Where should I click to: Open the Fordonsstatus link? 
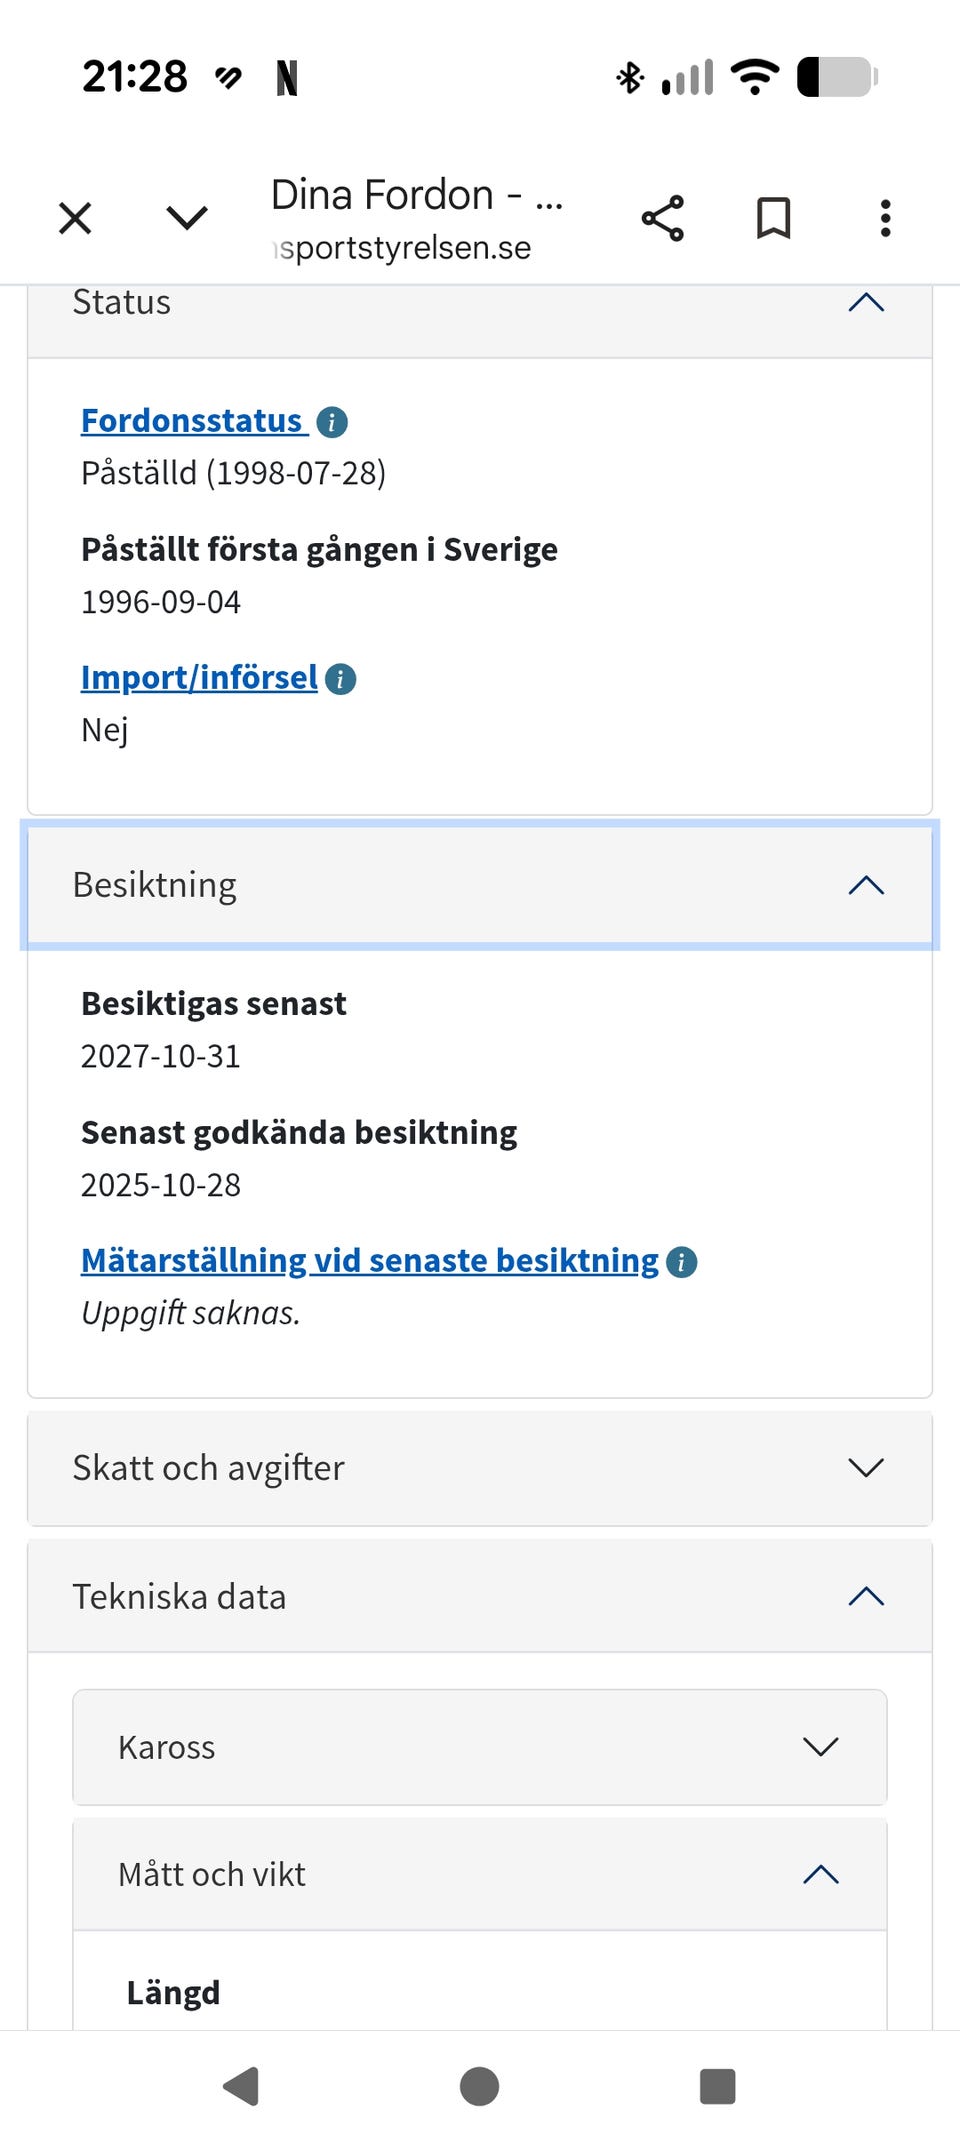(x=192, y=421)
